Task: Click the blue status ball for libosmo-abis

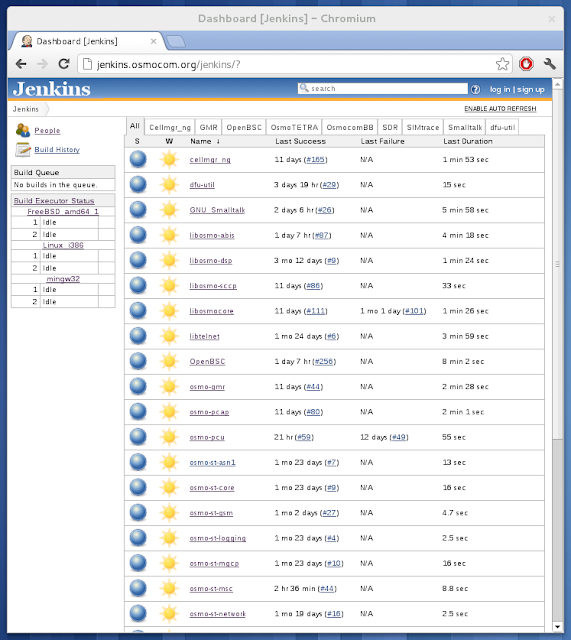Action: [138, 235]
